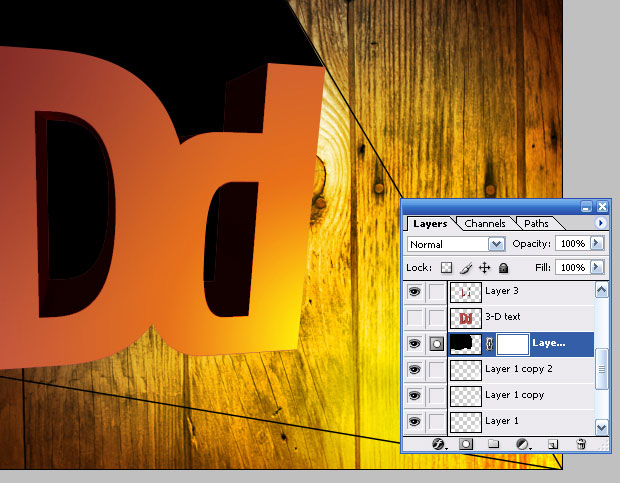The height and width of the screenshot is (483, 620).
Task: Select the 3-D text layer thumbnail
Action: pyautogui.click(x=466, y=318)
